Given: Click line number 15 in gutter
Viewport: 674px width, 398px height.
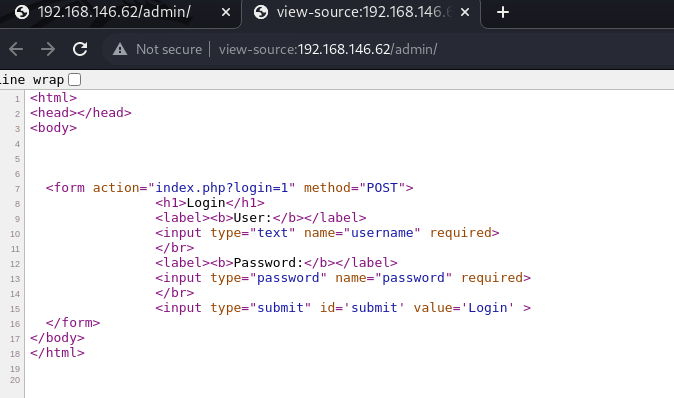Looking at the screenshot, I should point(15,309).
